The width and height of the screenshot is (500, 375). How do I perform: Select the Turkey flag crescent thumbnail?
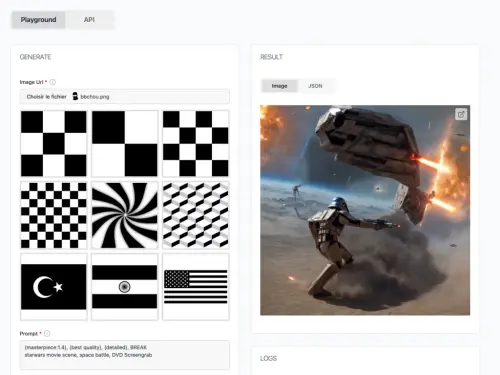click(54, 287)
